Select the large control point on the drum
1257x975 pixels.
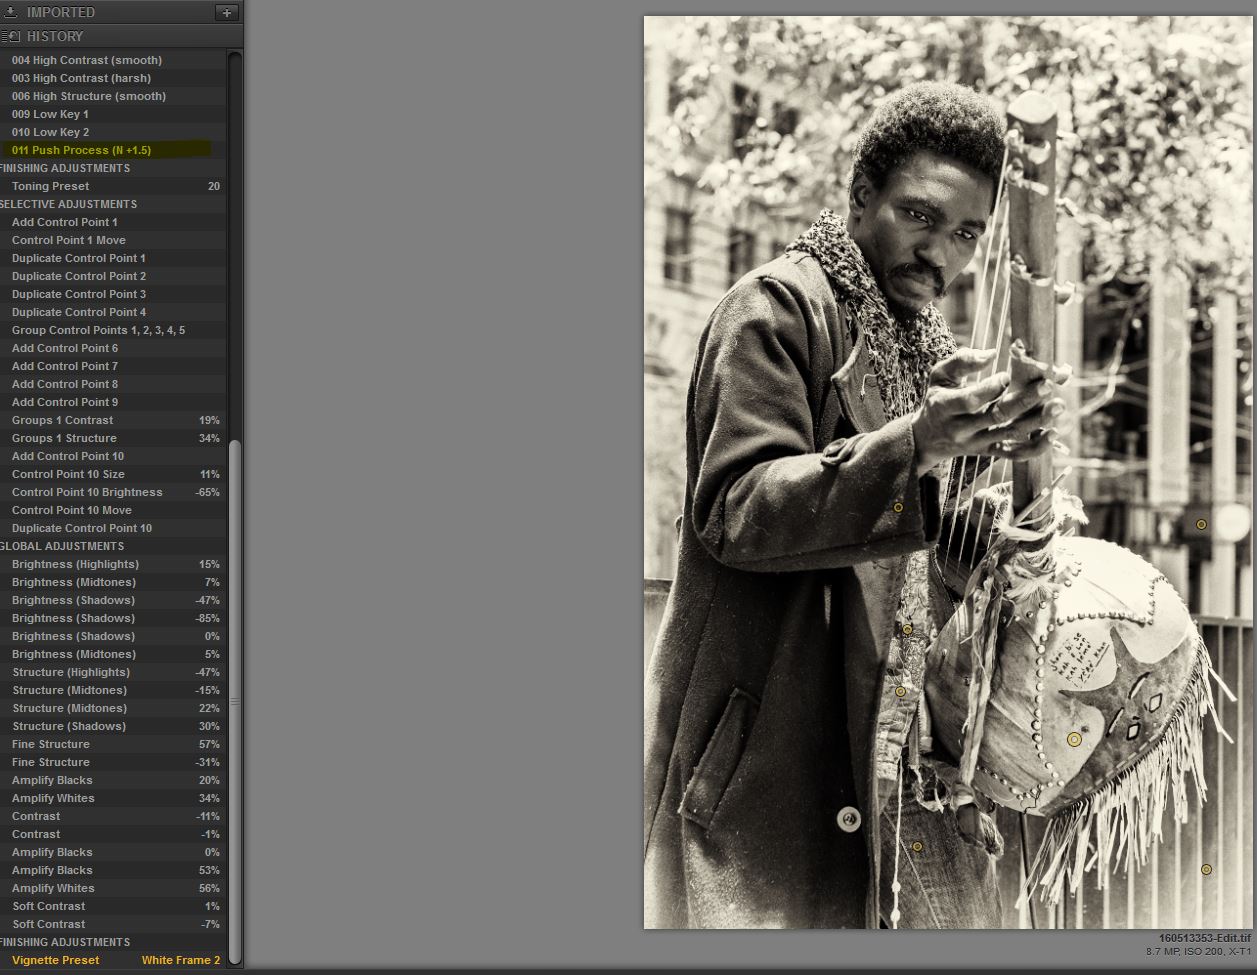coord(1074,740)
